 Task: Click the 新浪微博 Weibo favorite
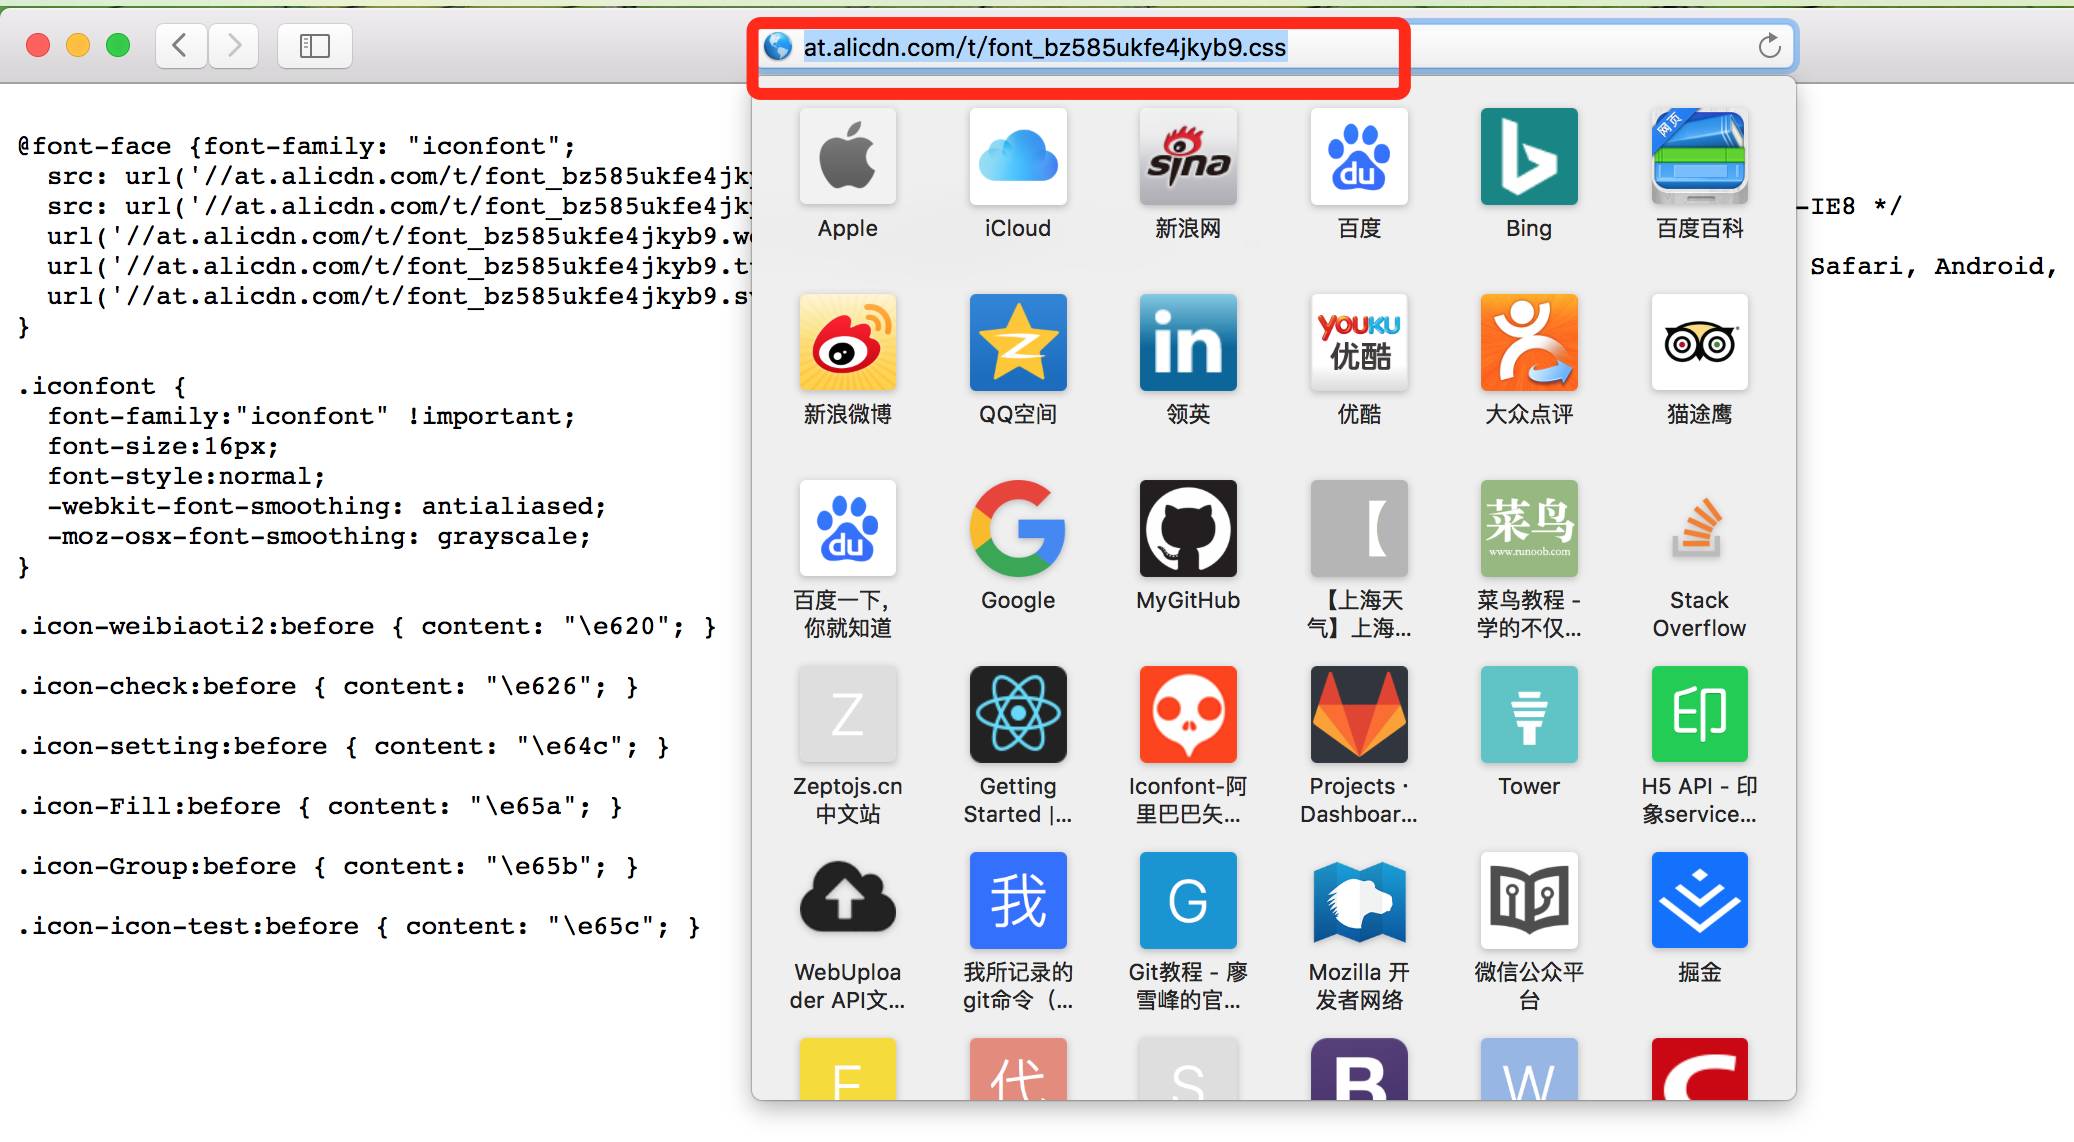click(x=847, y=343)
